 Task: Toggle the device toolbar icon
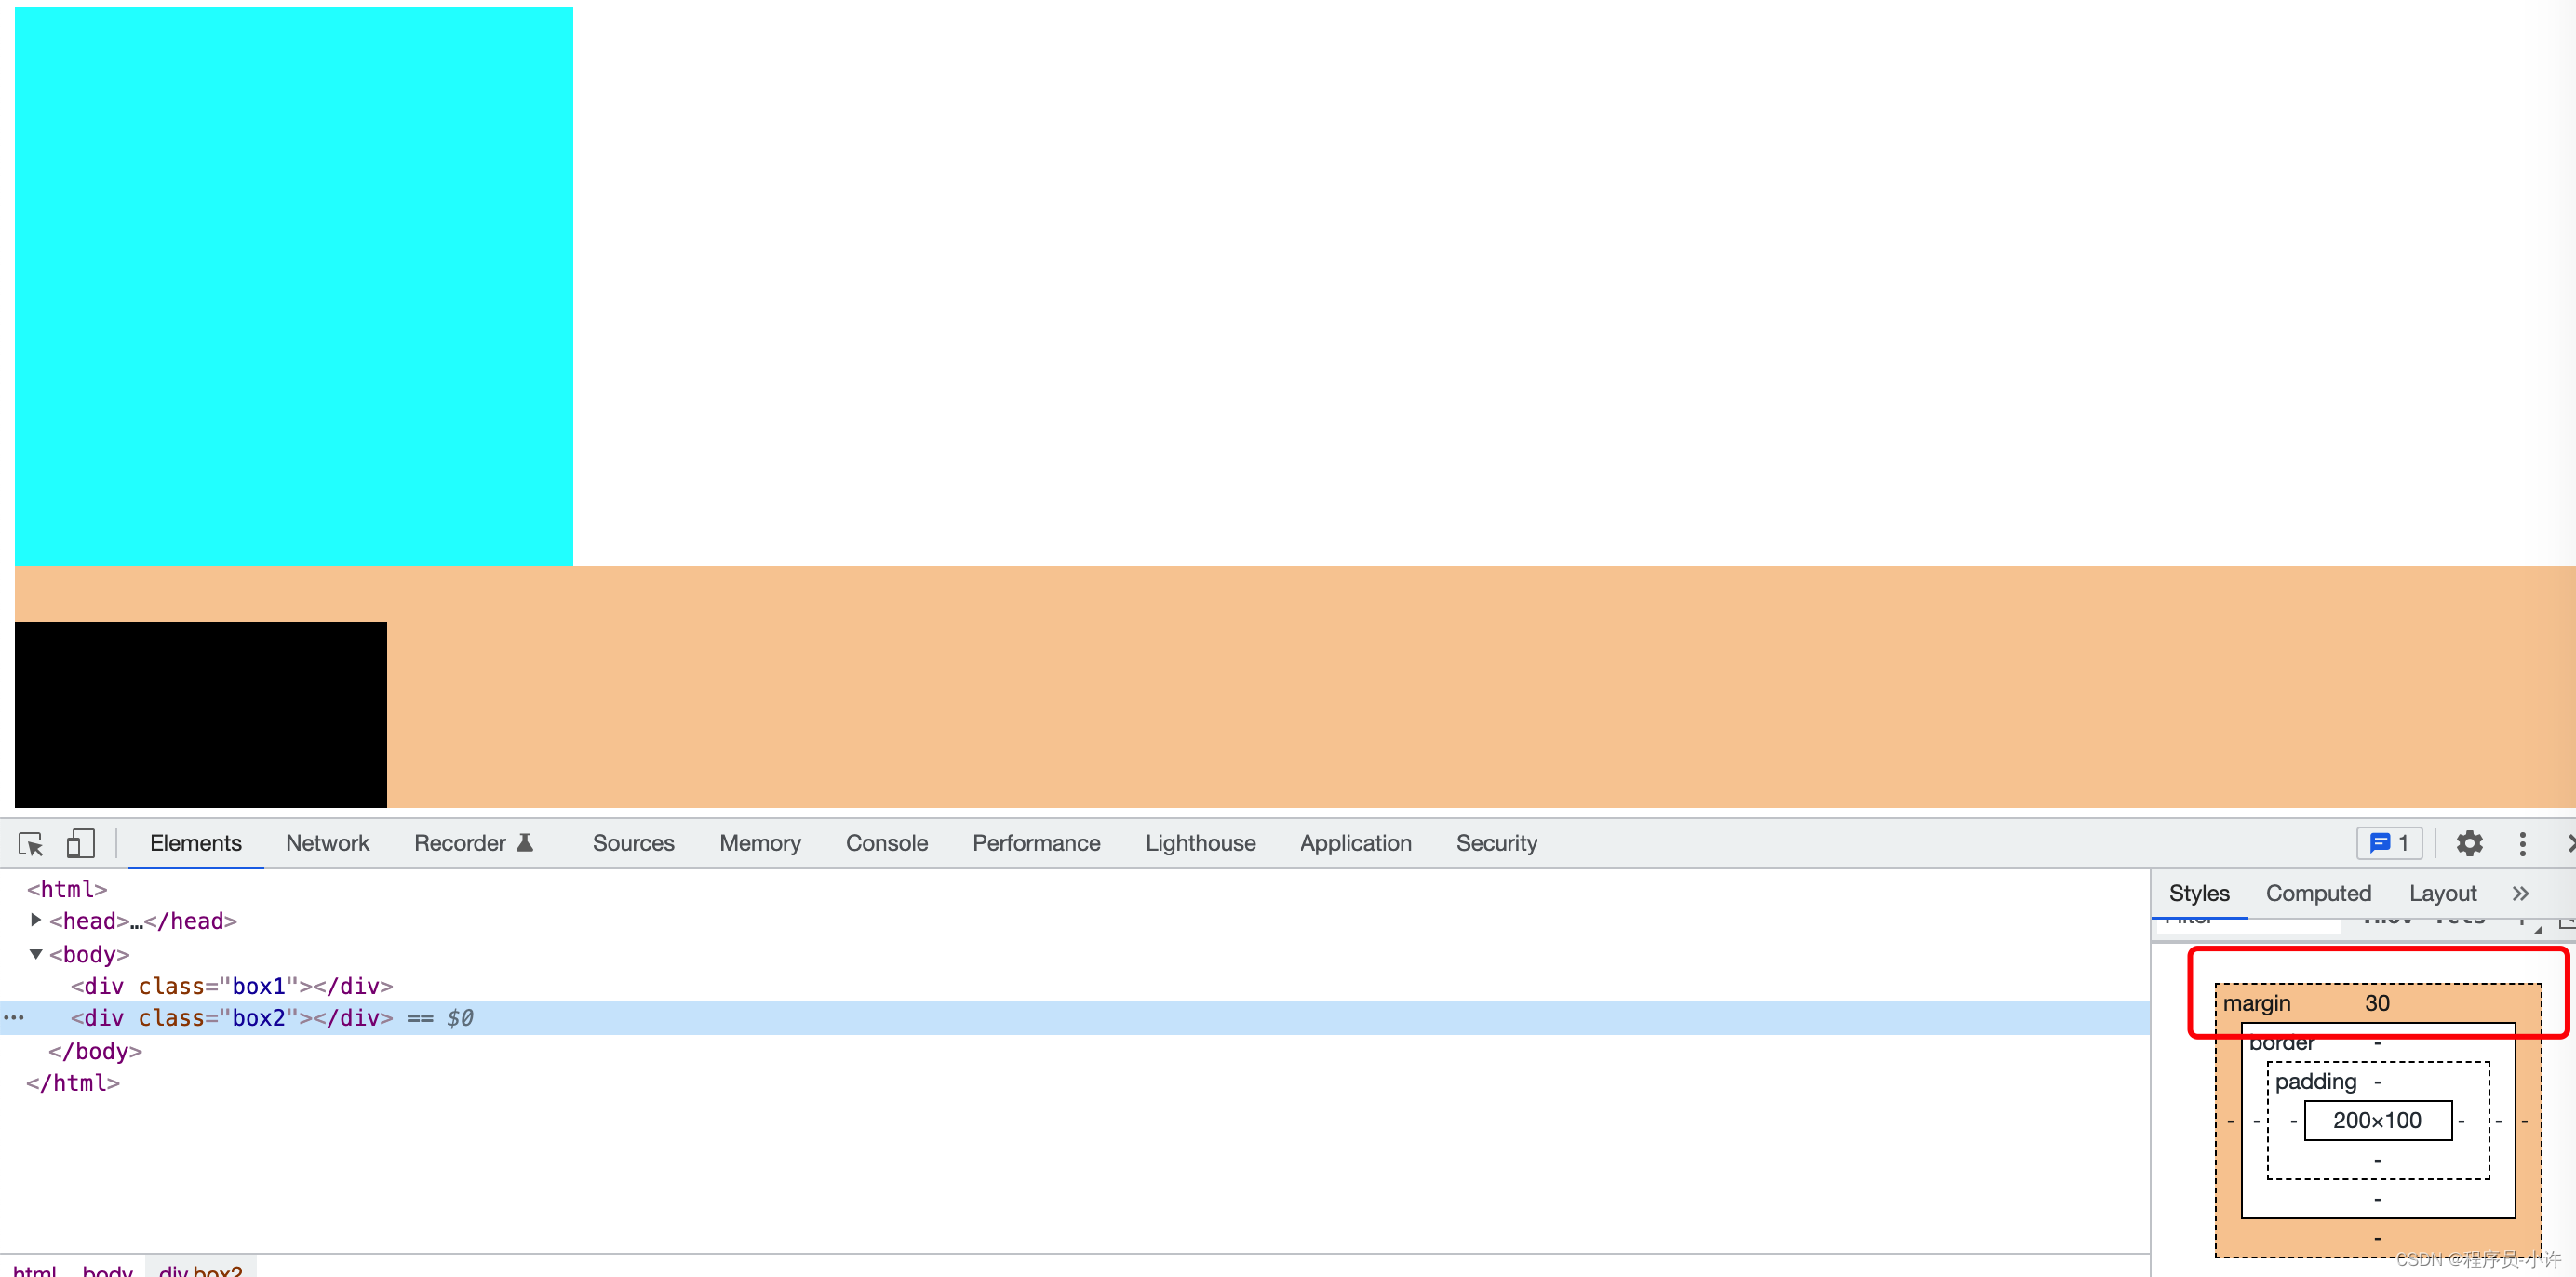[x=80, y=844]
